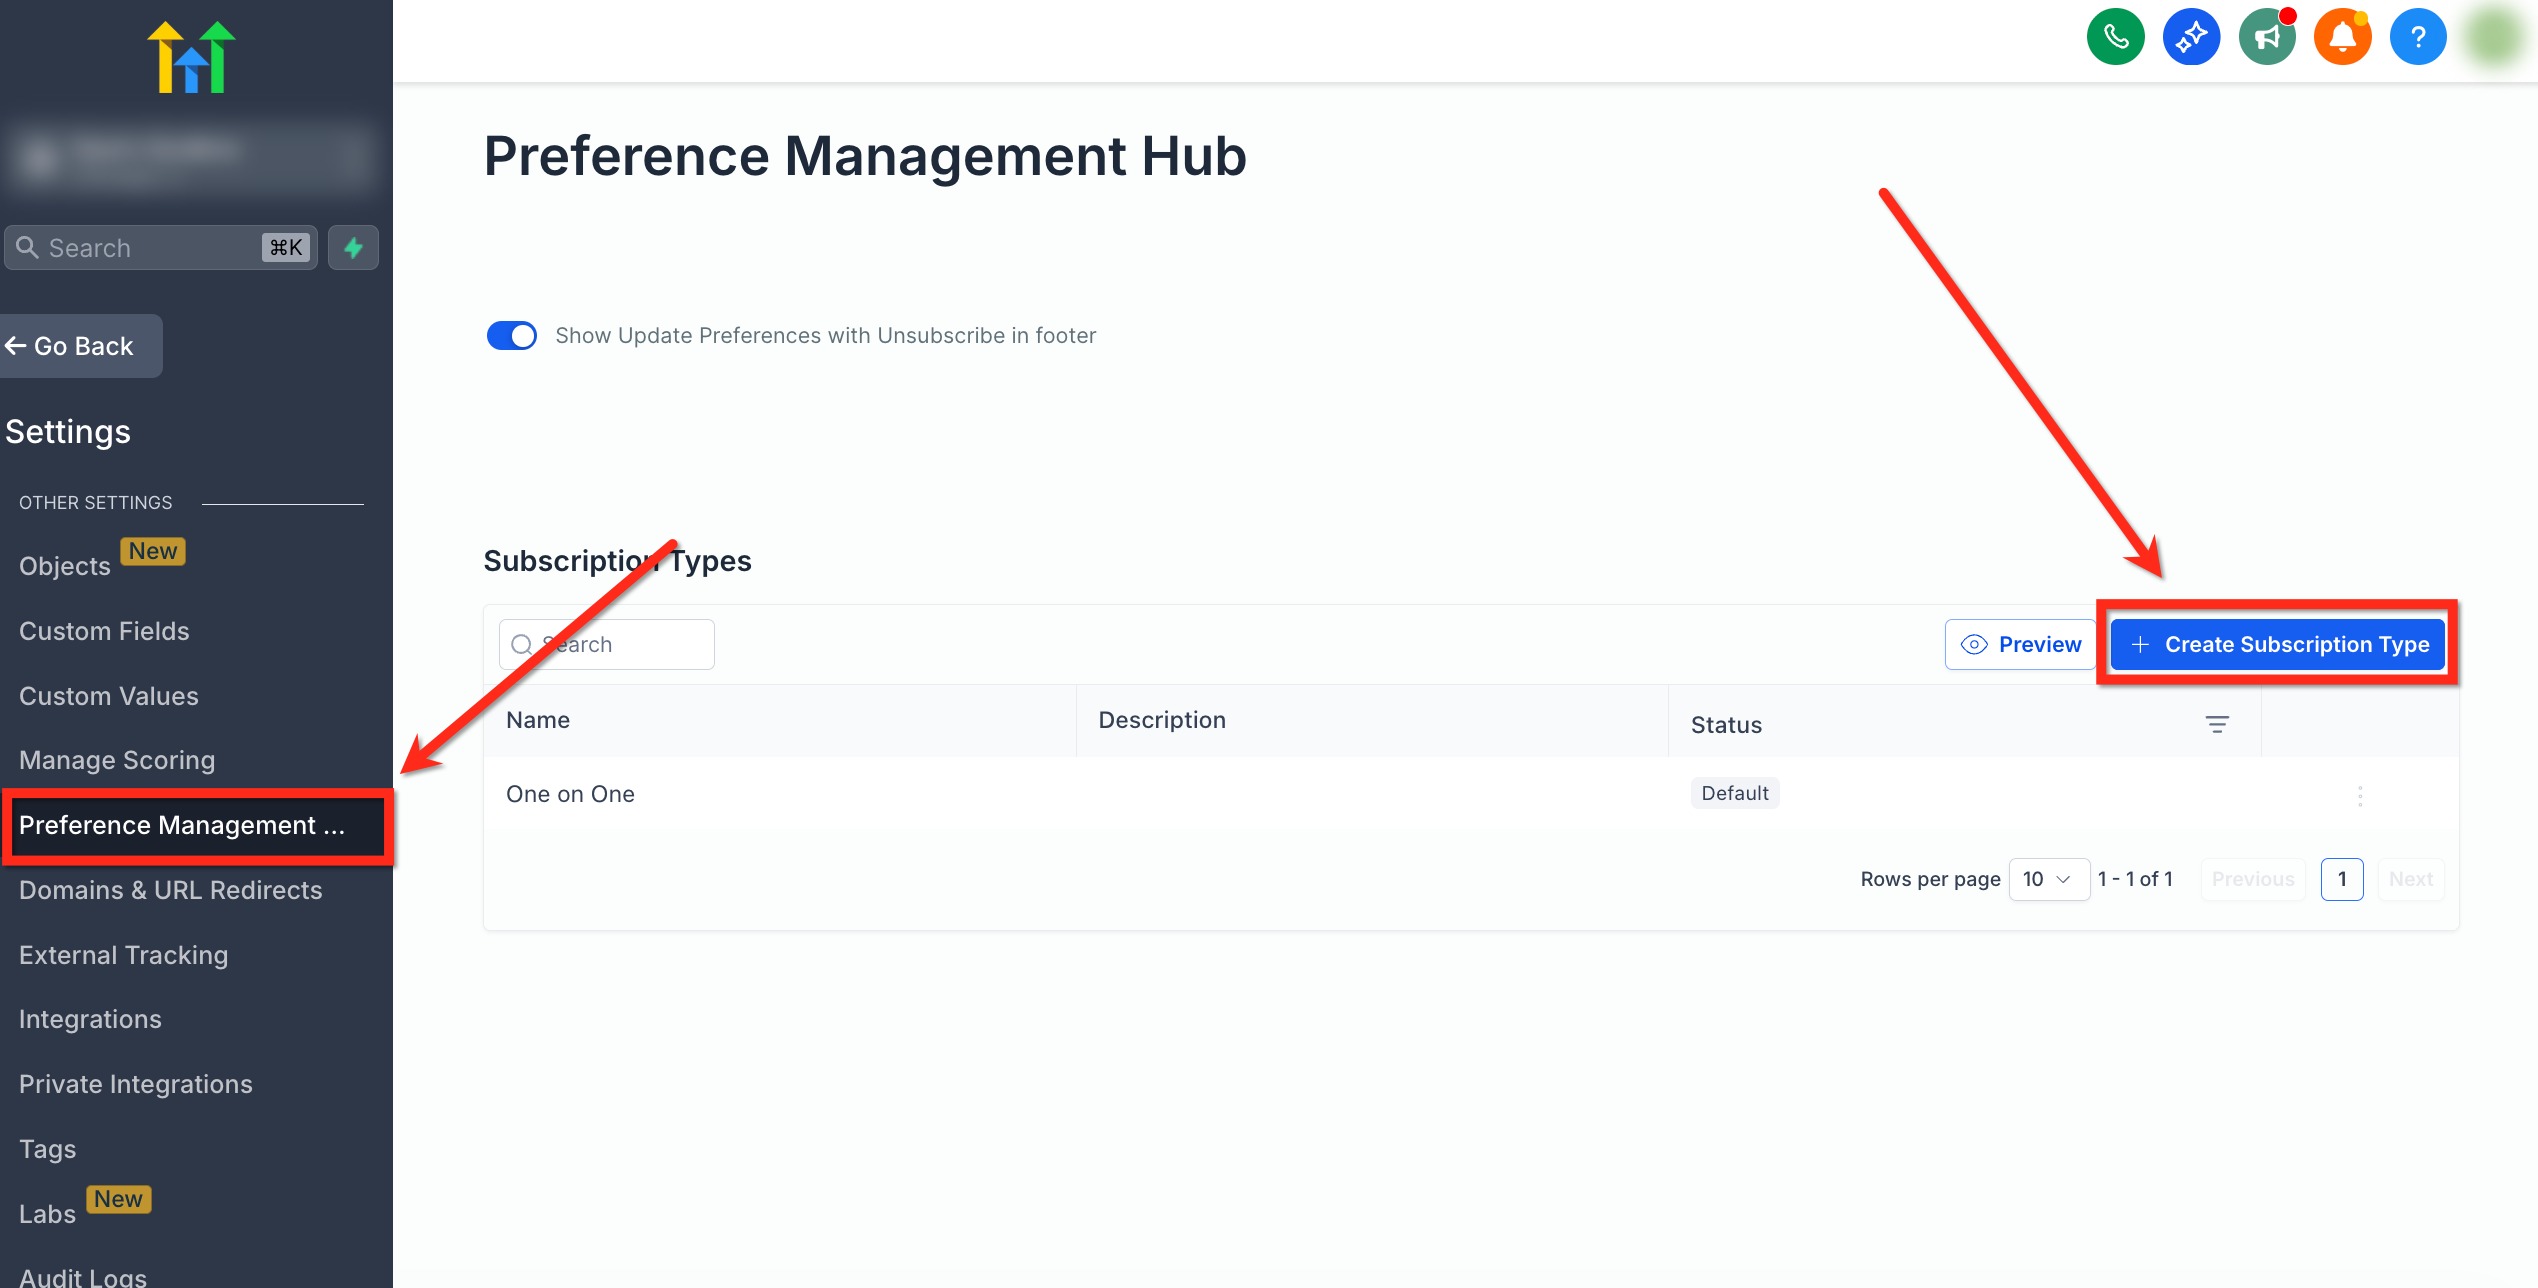Click the green phone dialer icon

click(x=2115, y=38)
